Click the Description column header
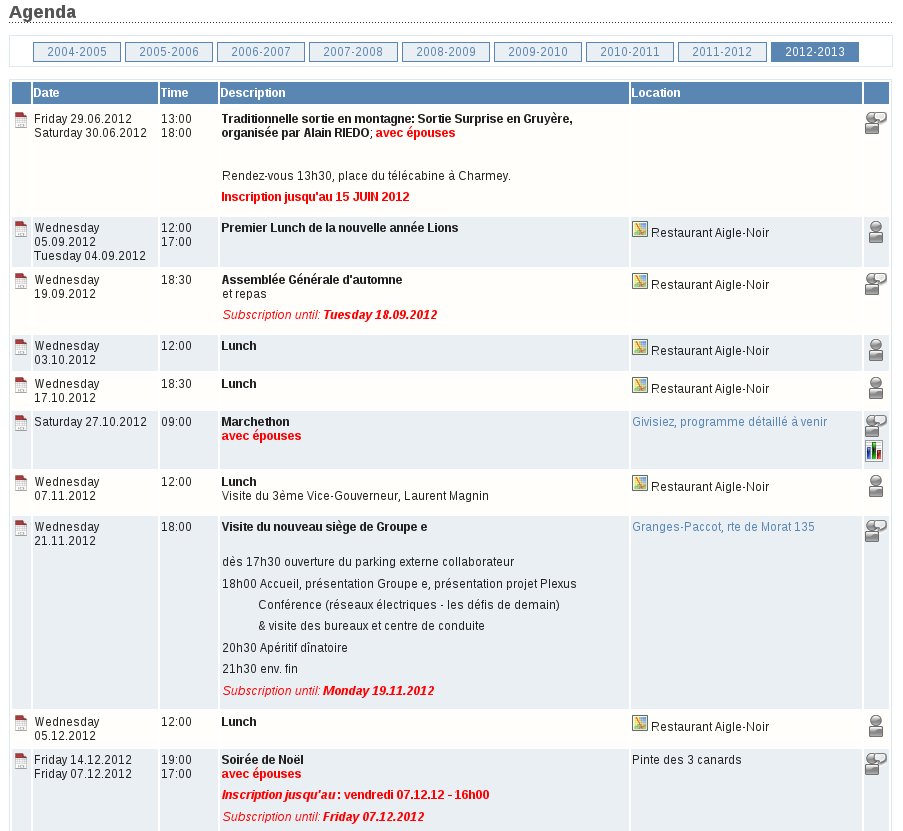 click(x=424, y=93)
